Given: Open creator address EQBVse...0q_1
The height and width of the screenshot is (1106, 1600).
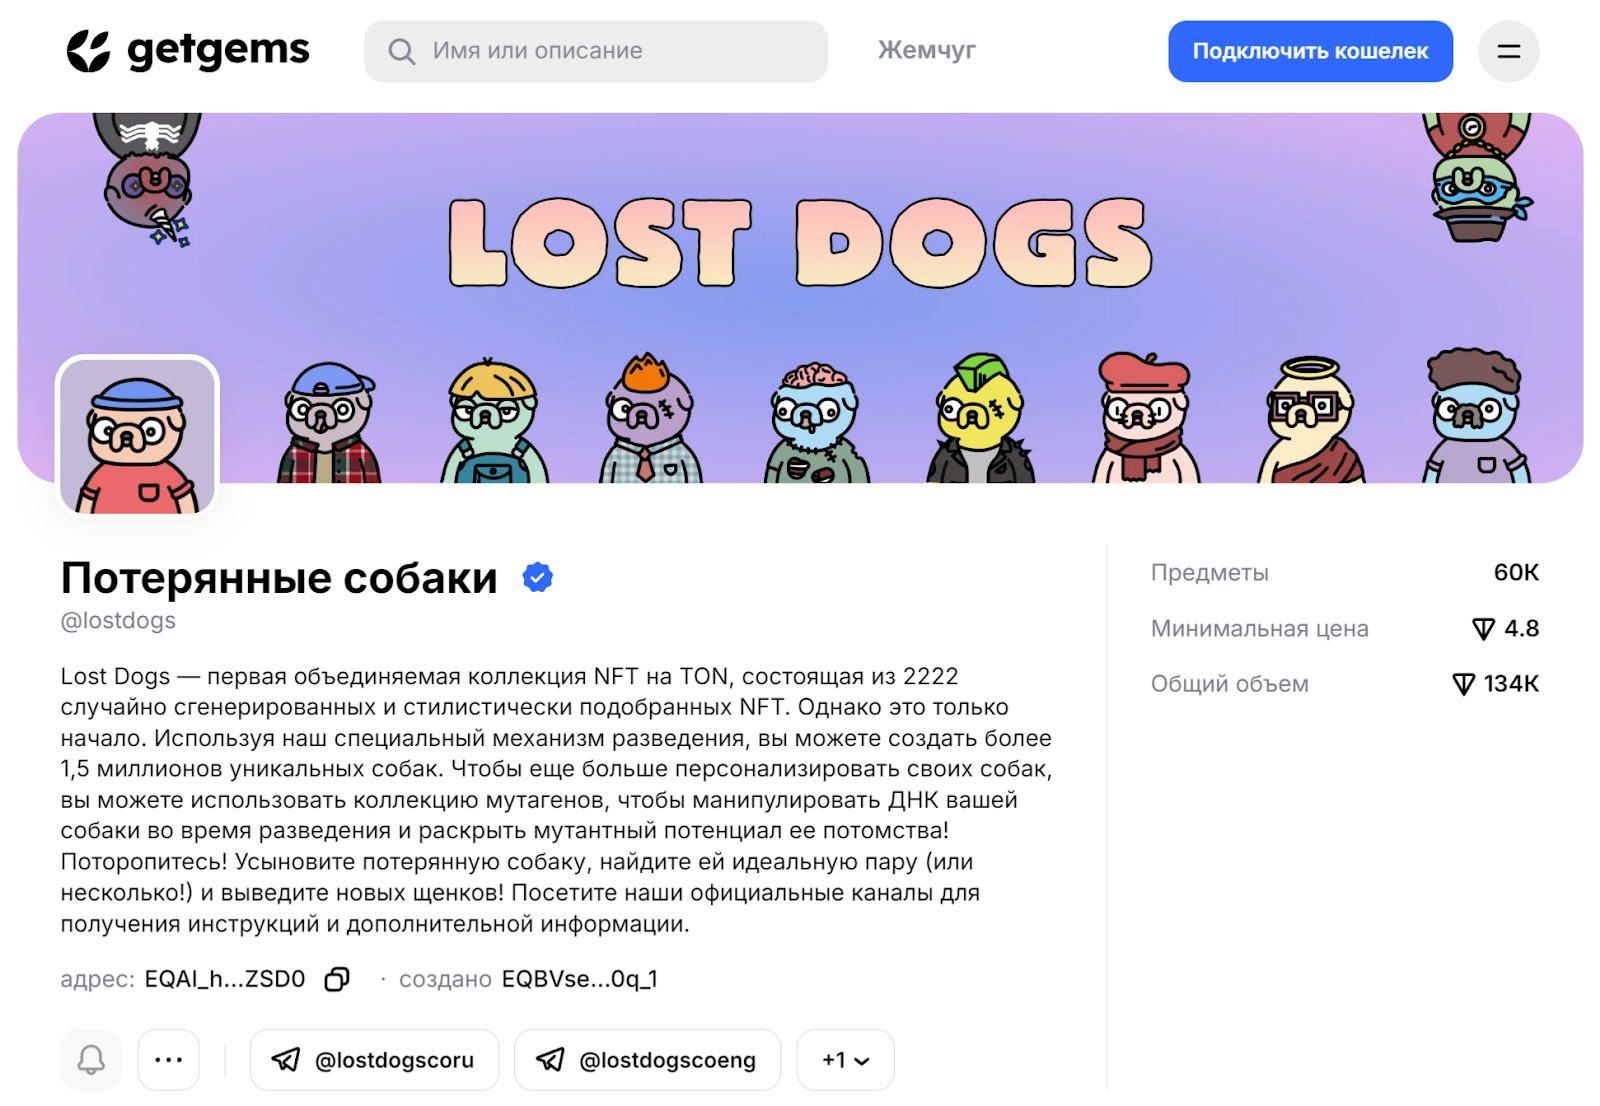Looking at the screenshot, I should [x=580, y=979].
